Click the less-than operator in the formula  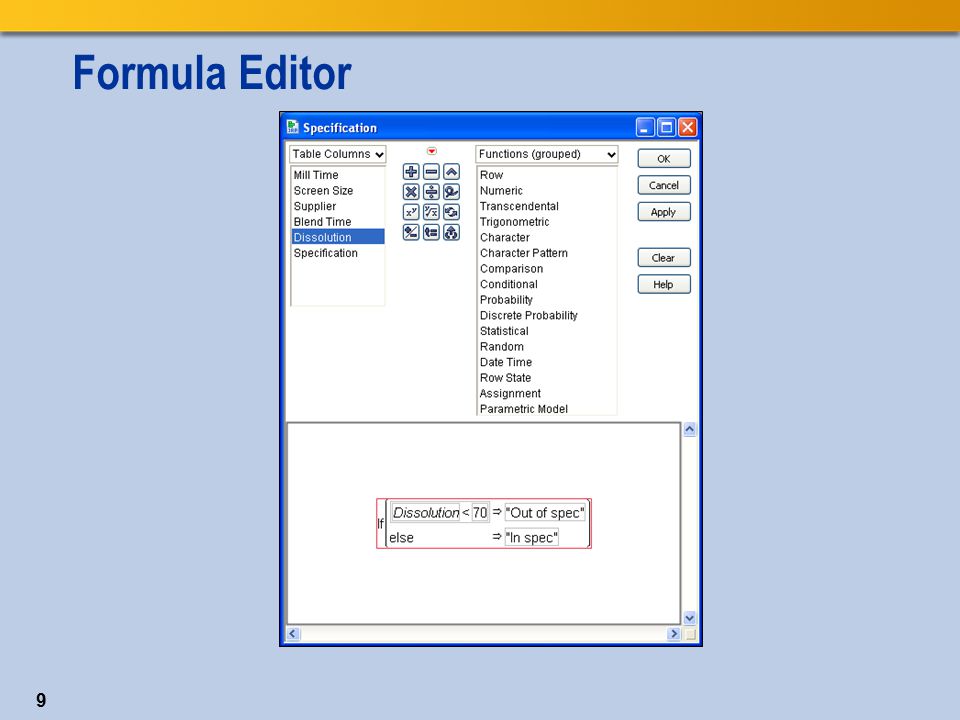466,512
